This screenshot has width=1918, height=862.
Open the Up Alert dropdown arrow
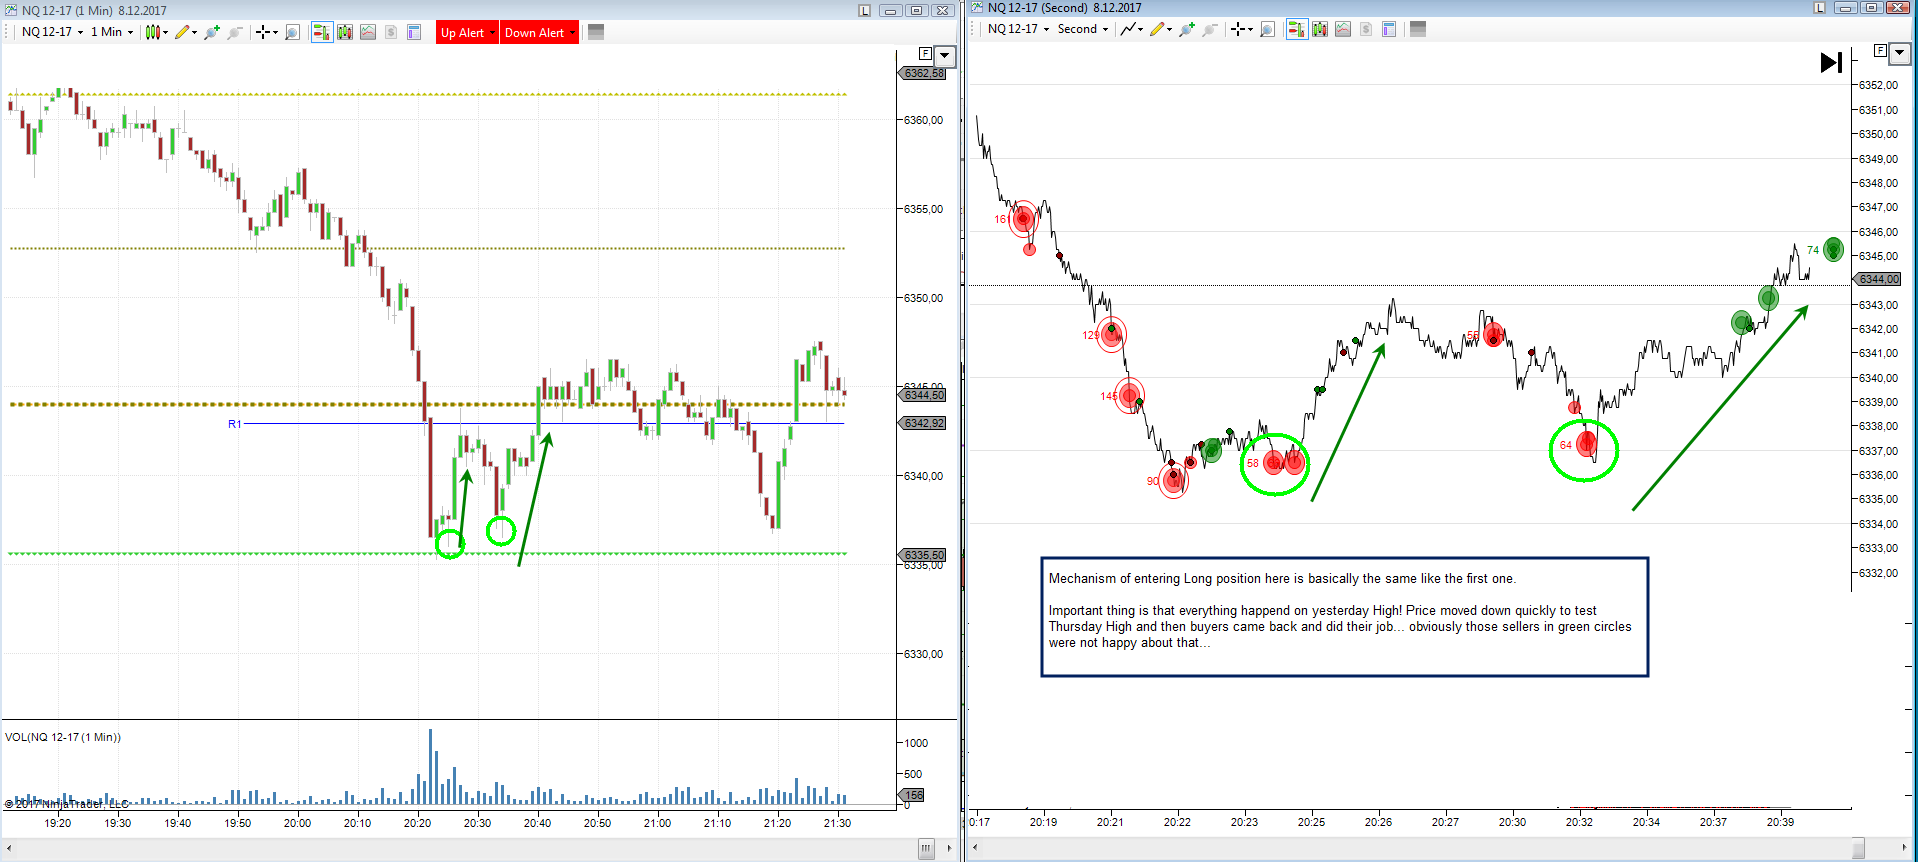493,33
